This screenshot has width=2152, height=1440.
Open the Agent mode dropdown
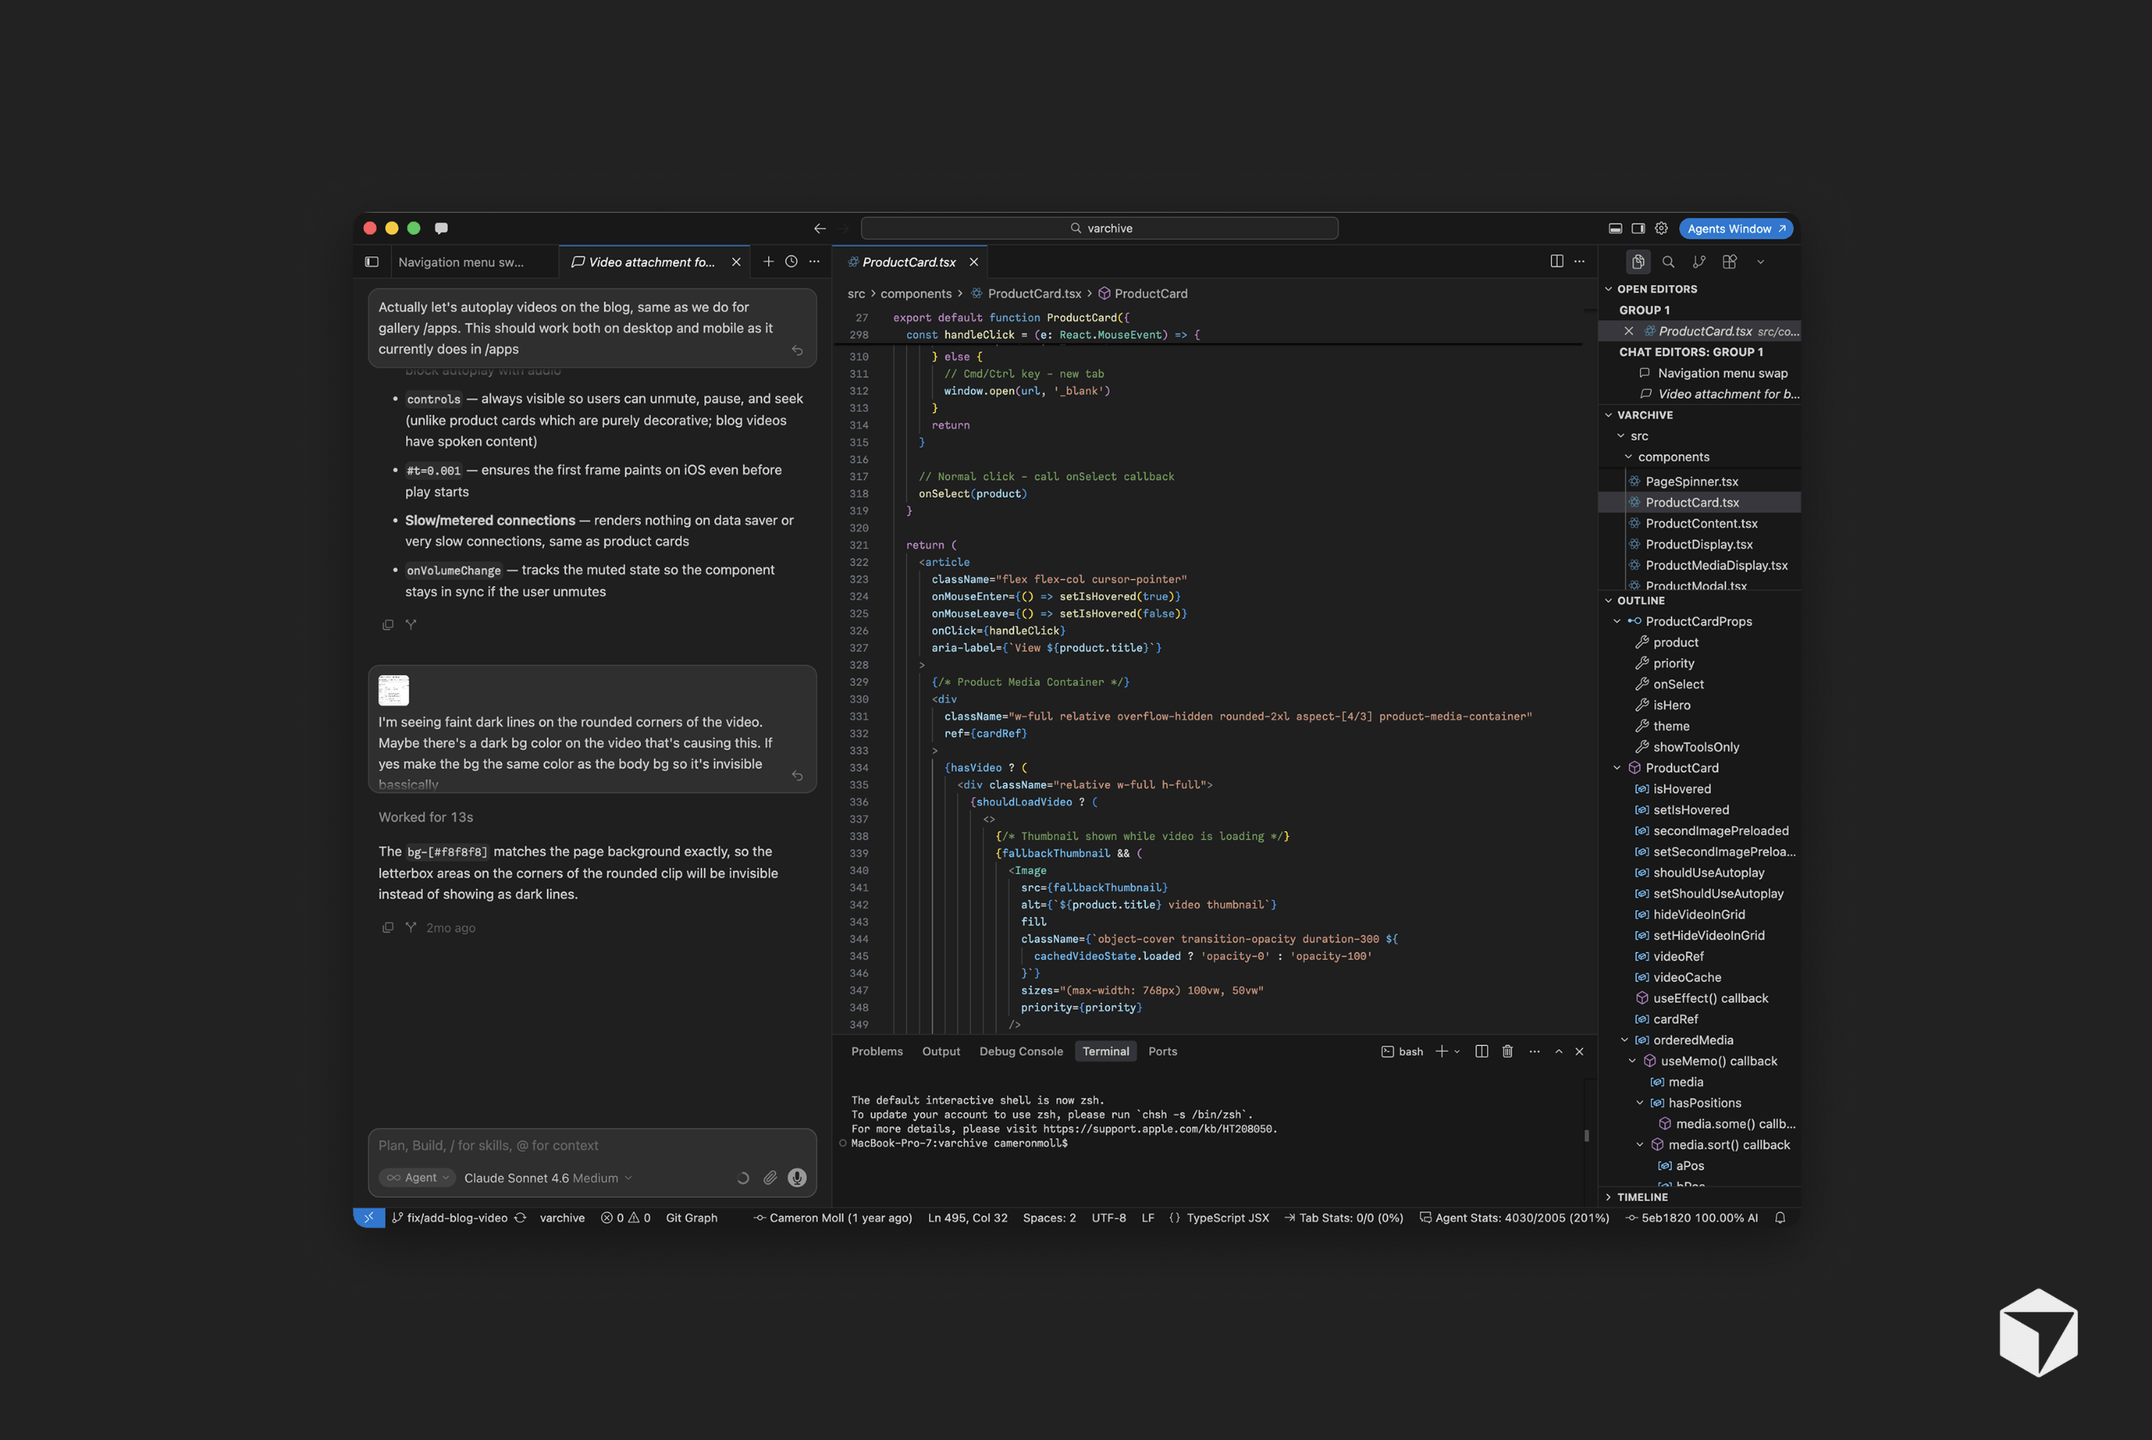(418, 1178)
